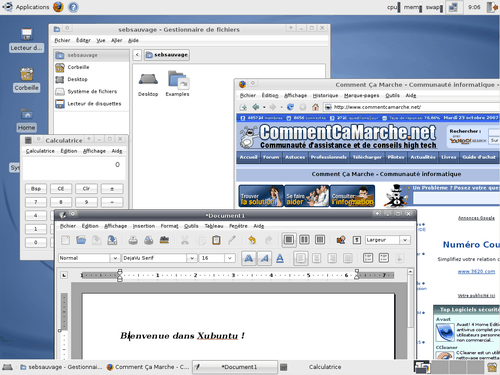The height and width of the screenshot is (375, 500).
Task: Set right paragraph alignment in Document1
Action: pyautogui.click(x=332, y=258)
